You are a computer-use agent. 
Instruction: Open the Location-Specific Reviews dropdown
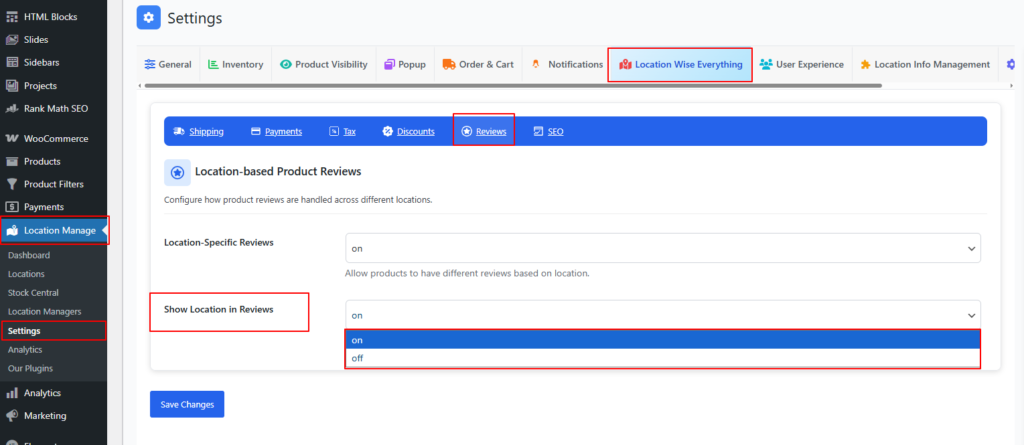[662, 248]
